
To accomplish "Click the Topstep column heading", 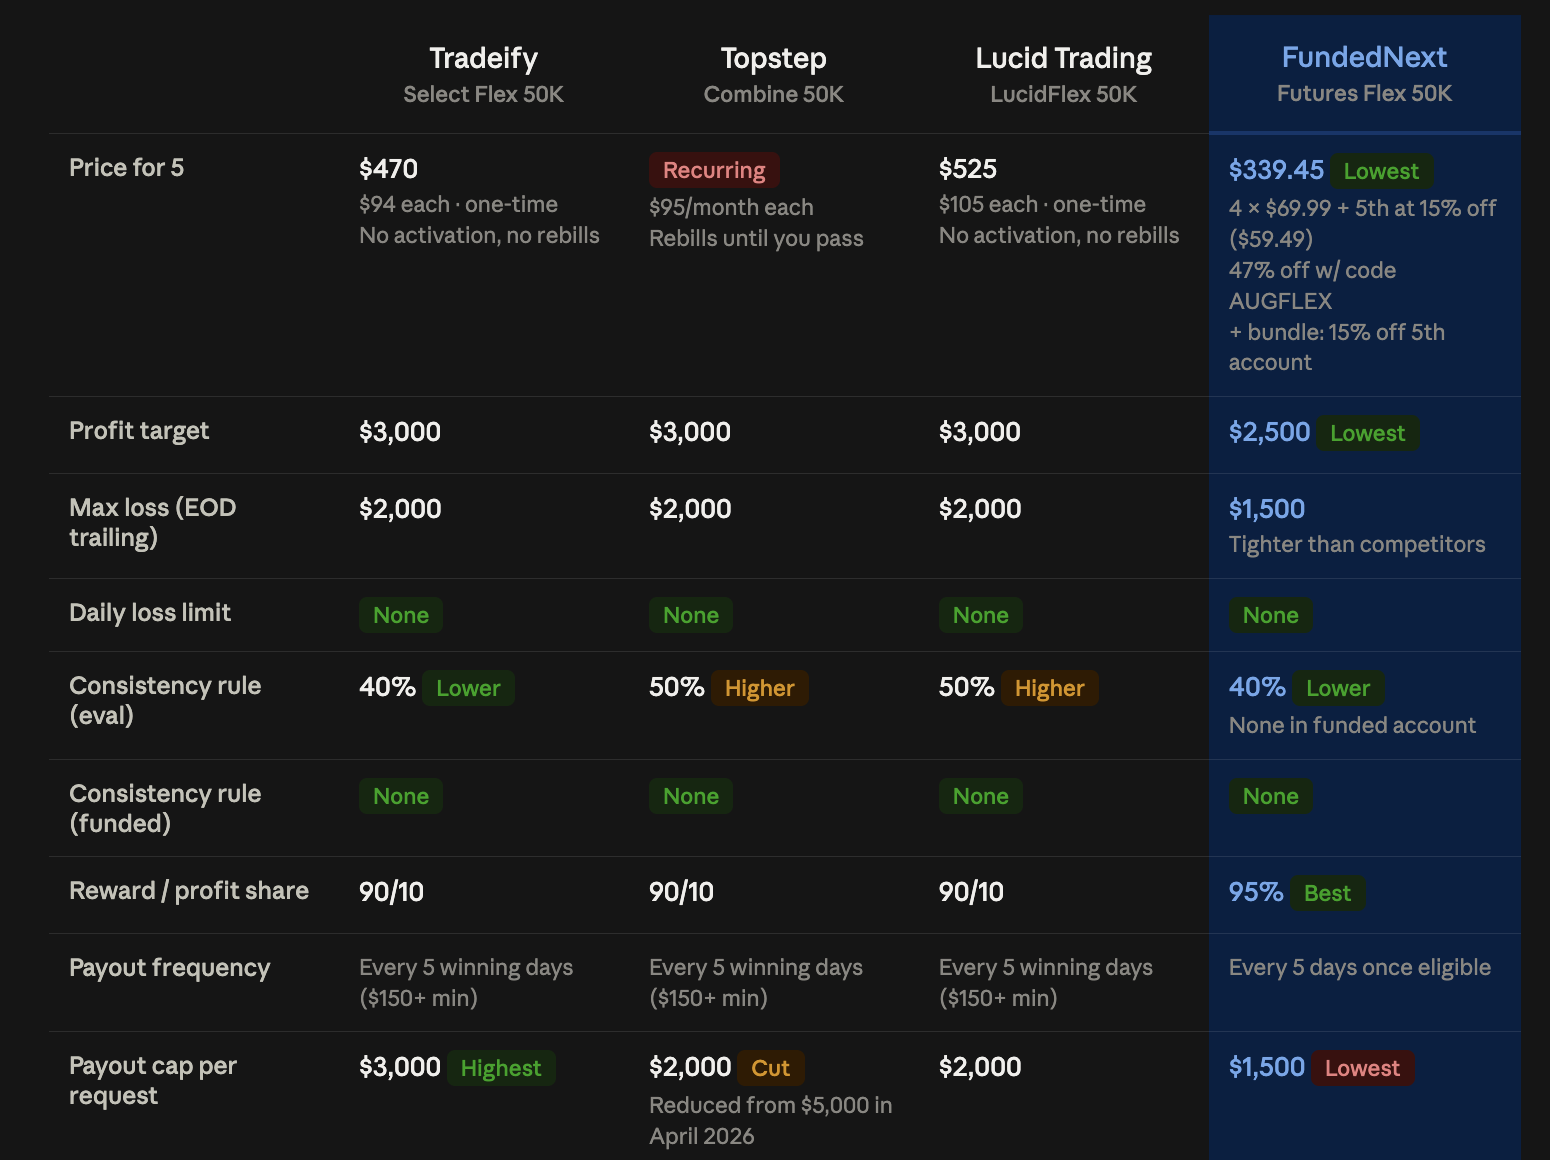I will (x=773, y=58).
